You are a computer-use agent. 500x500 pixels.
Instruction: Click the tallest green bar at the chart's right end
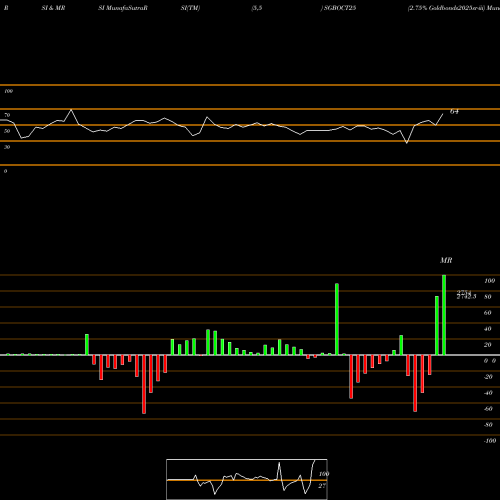coord(444,315)
